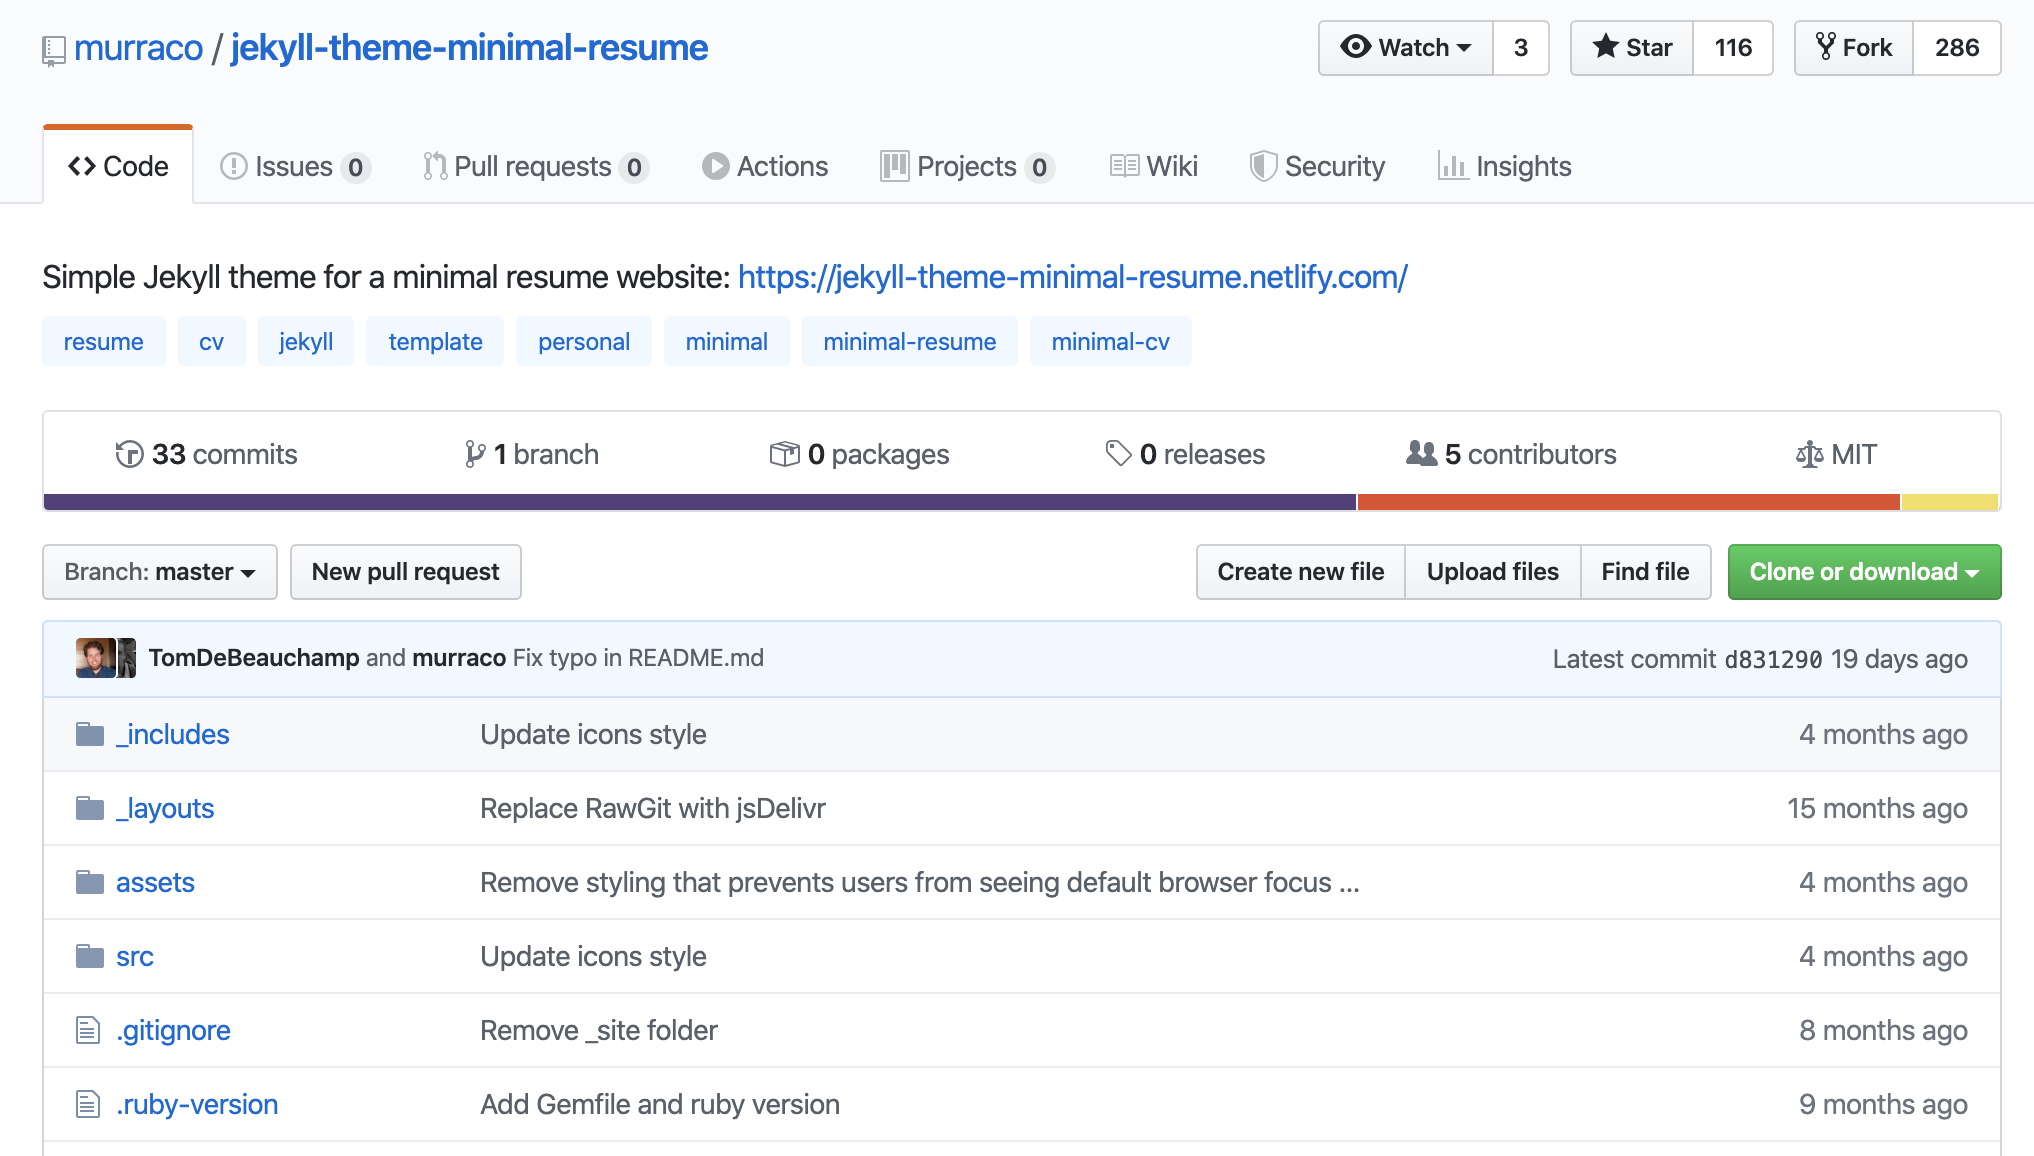
Task: Expand the Branch: master selector
Action: [160, 572]
